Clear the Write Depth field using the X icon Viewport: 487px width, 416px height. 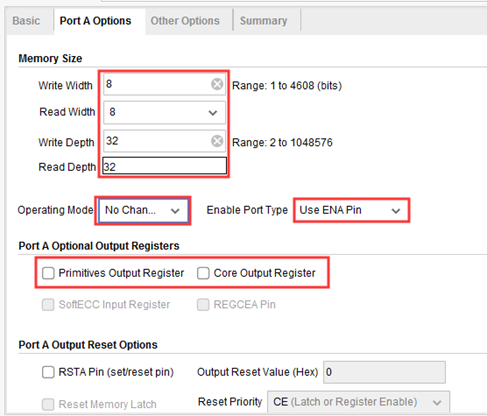click(217, 141)
